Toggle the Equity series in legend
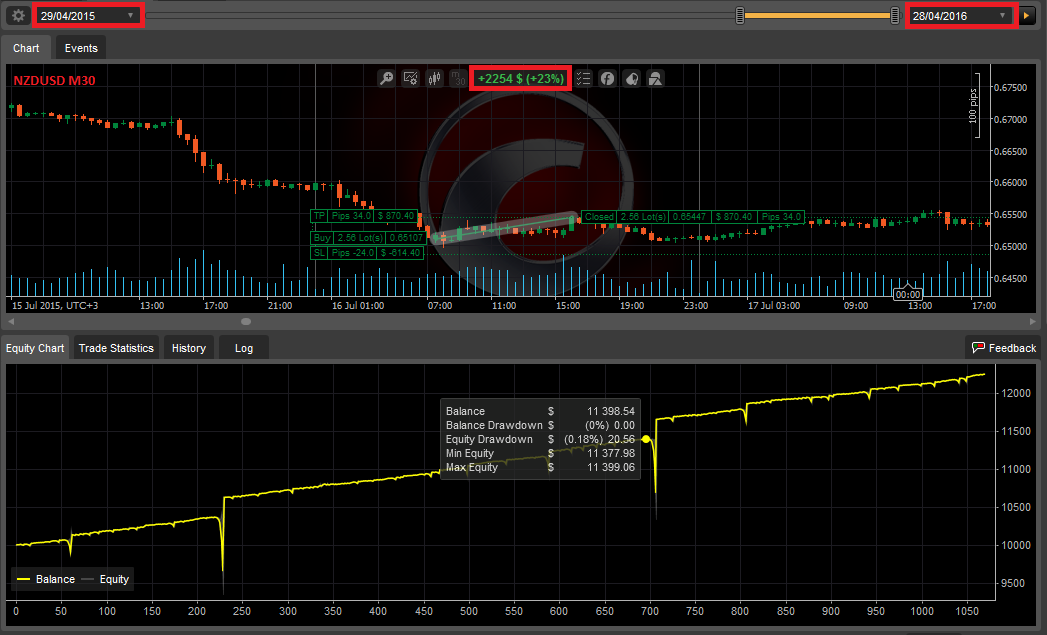Viewport: 1047px width, 635px height. (106, 579)
